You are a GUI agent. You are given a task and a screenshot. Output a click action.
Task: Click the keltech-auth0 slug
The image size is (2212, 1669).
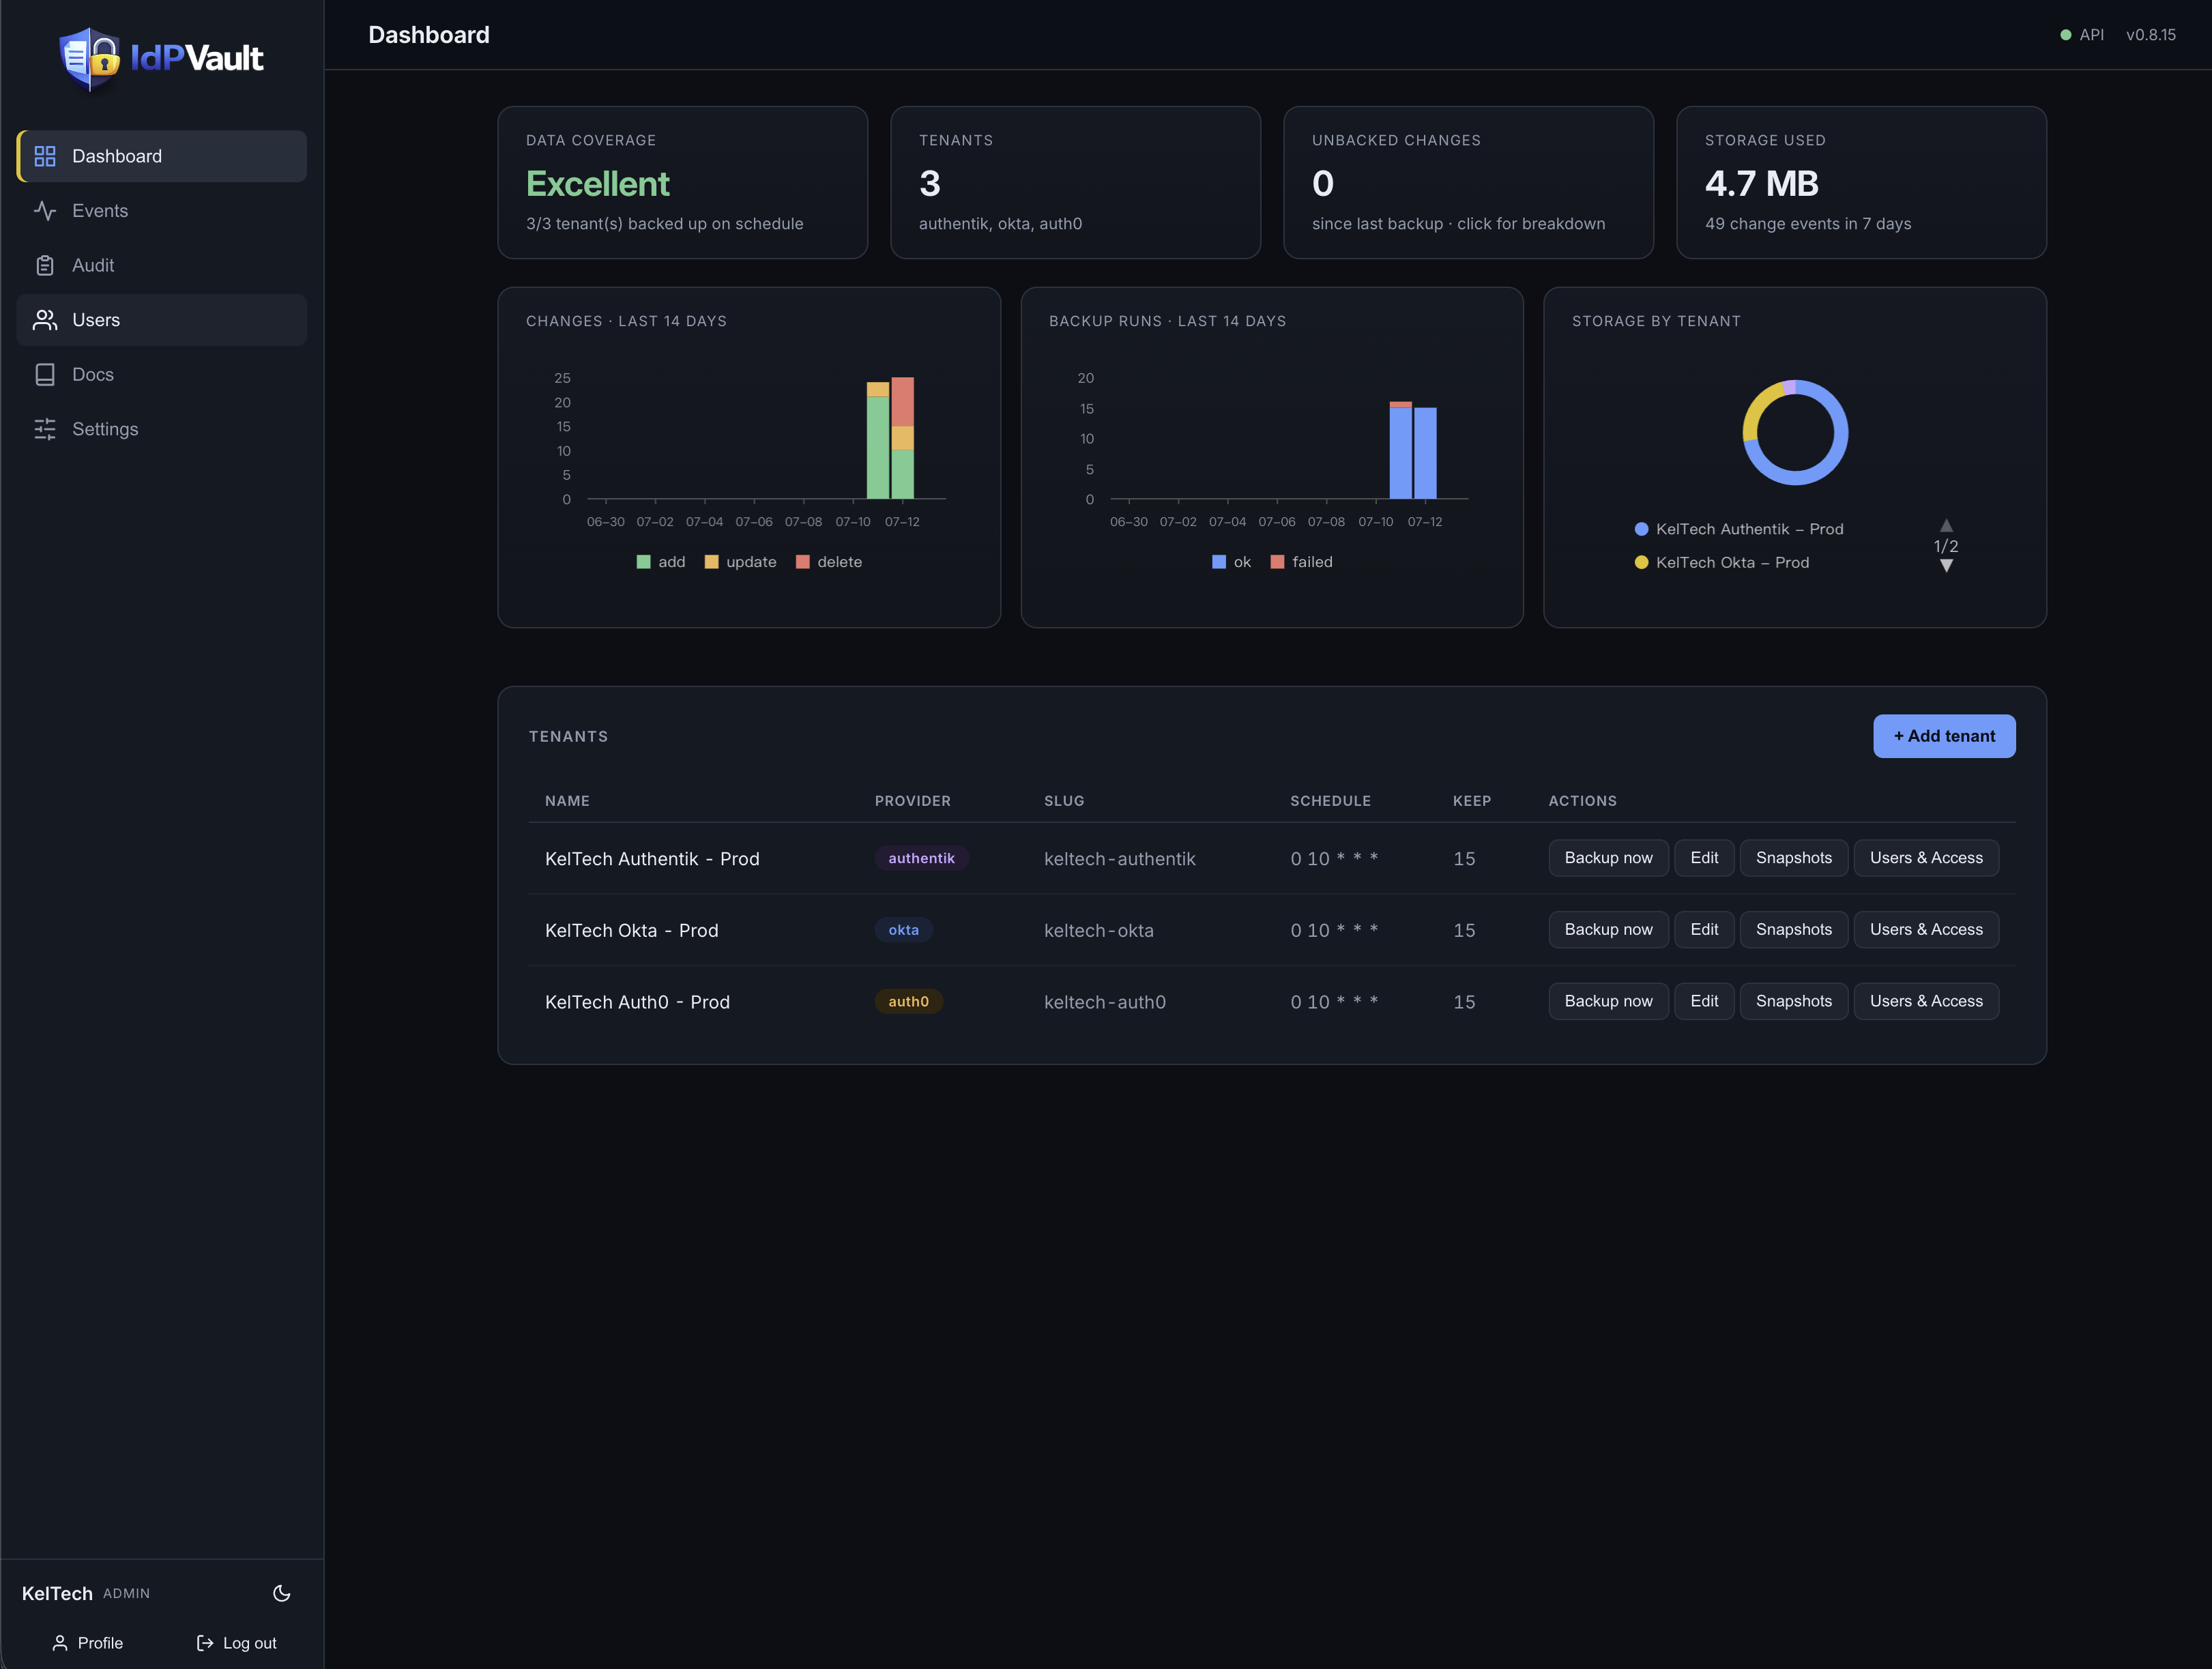point(1104,1002)
